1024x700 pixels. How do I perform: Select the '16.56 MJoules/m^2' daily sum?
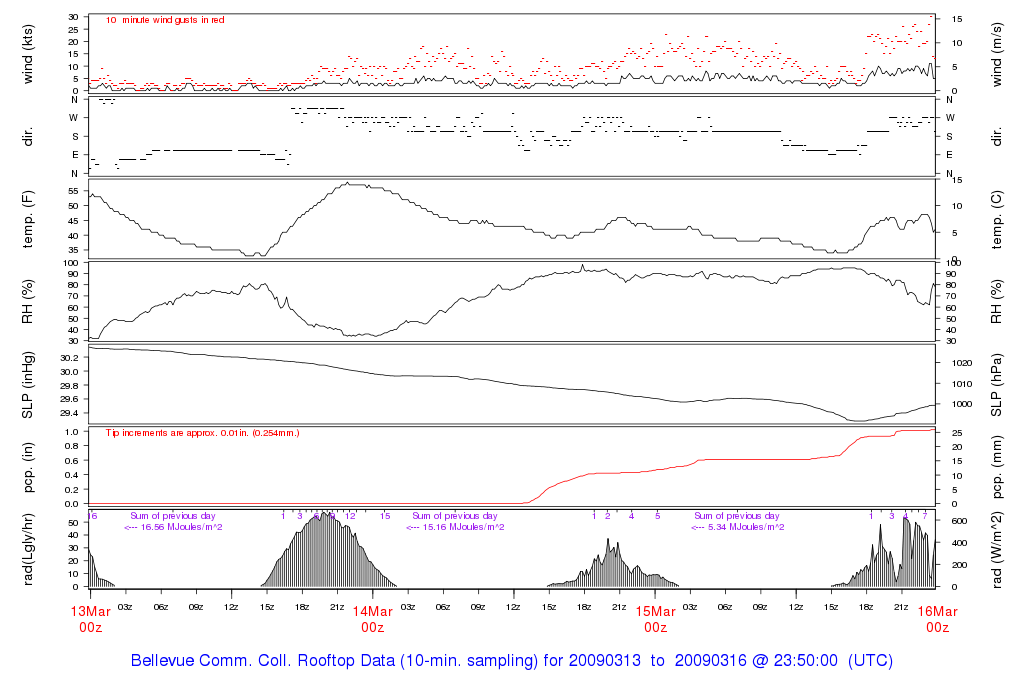(173, 527)
